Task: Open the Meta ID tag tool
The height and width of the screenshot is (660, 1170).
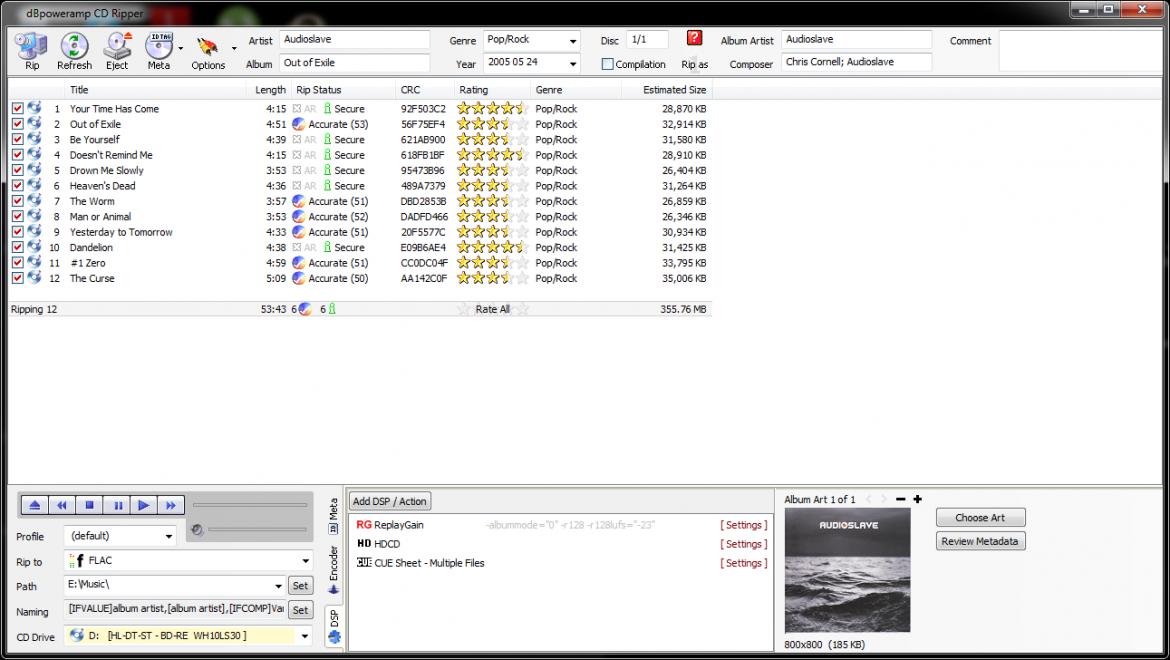Action: pyautogui.click(x=159, y=49)
